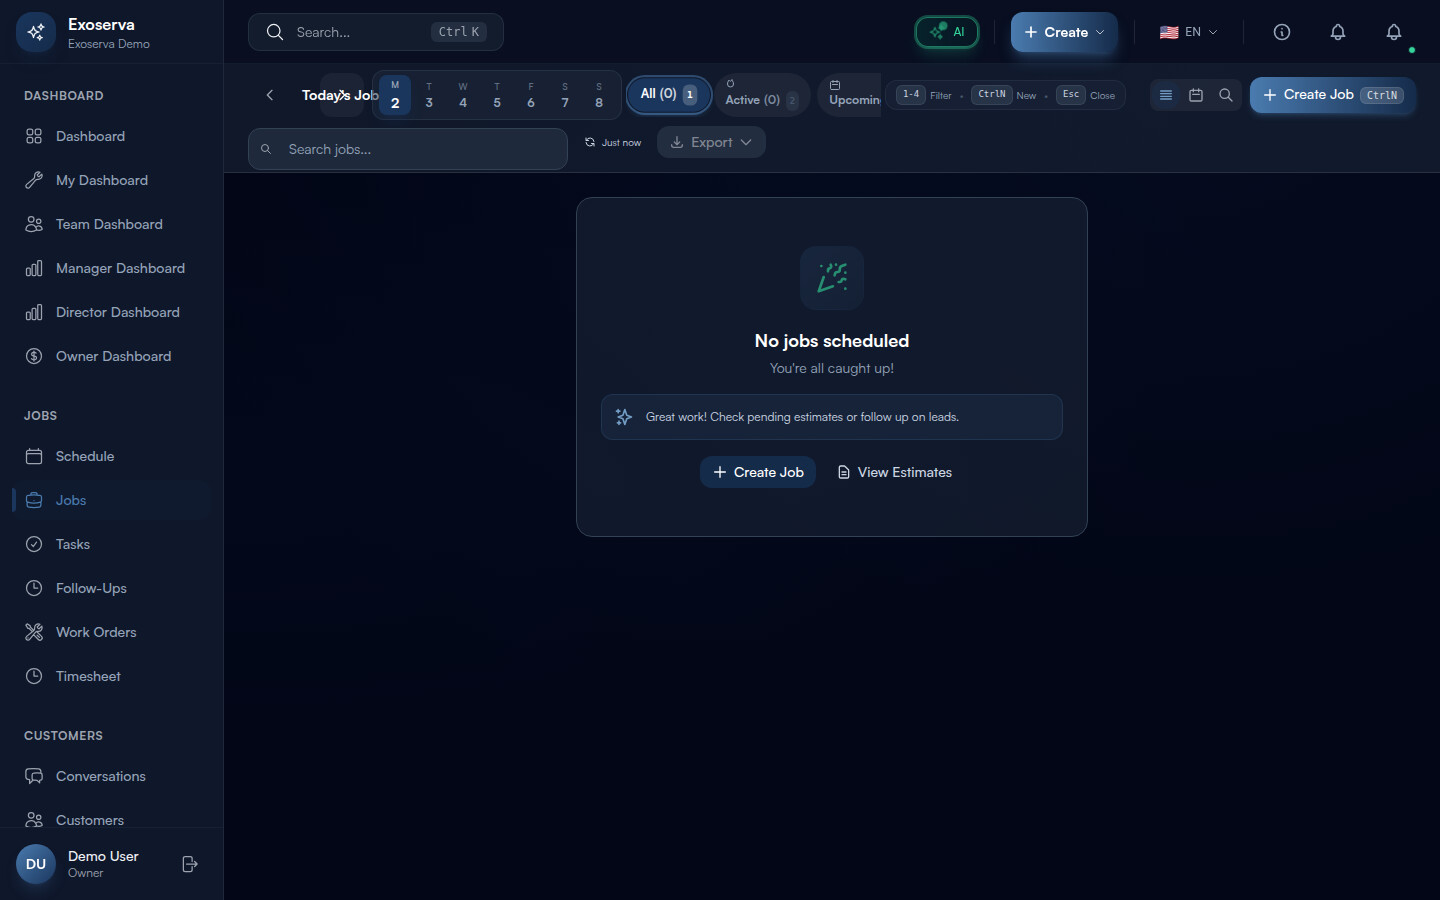Screen dimensions: 1440x900
Task: Open Work Orders in the sidebar
Action: 96,632
